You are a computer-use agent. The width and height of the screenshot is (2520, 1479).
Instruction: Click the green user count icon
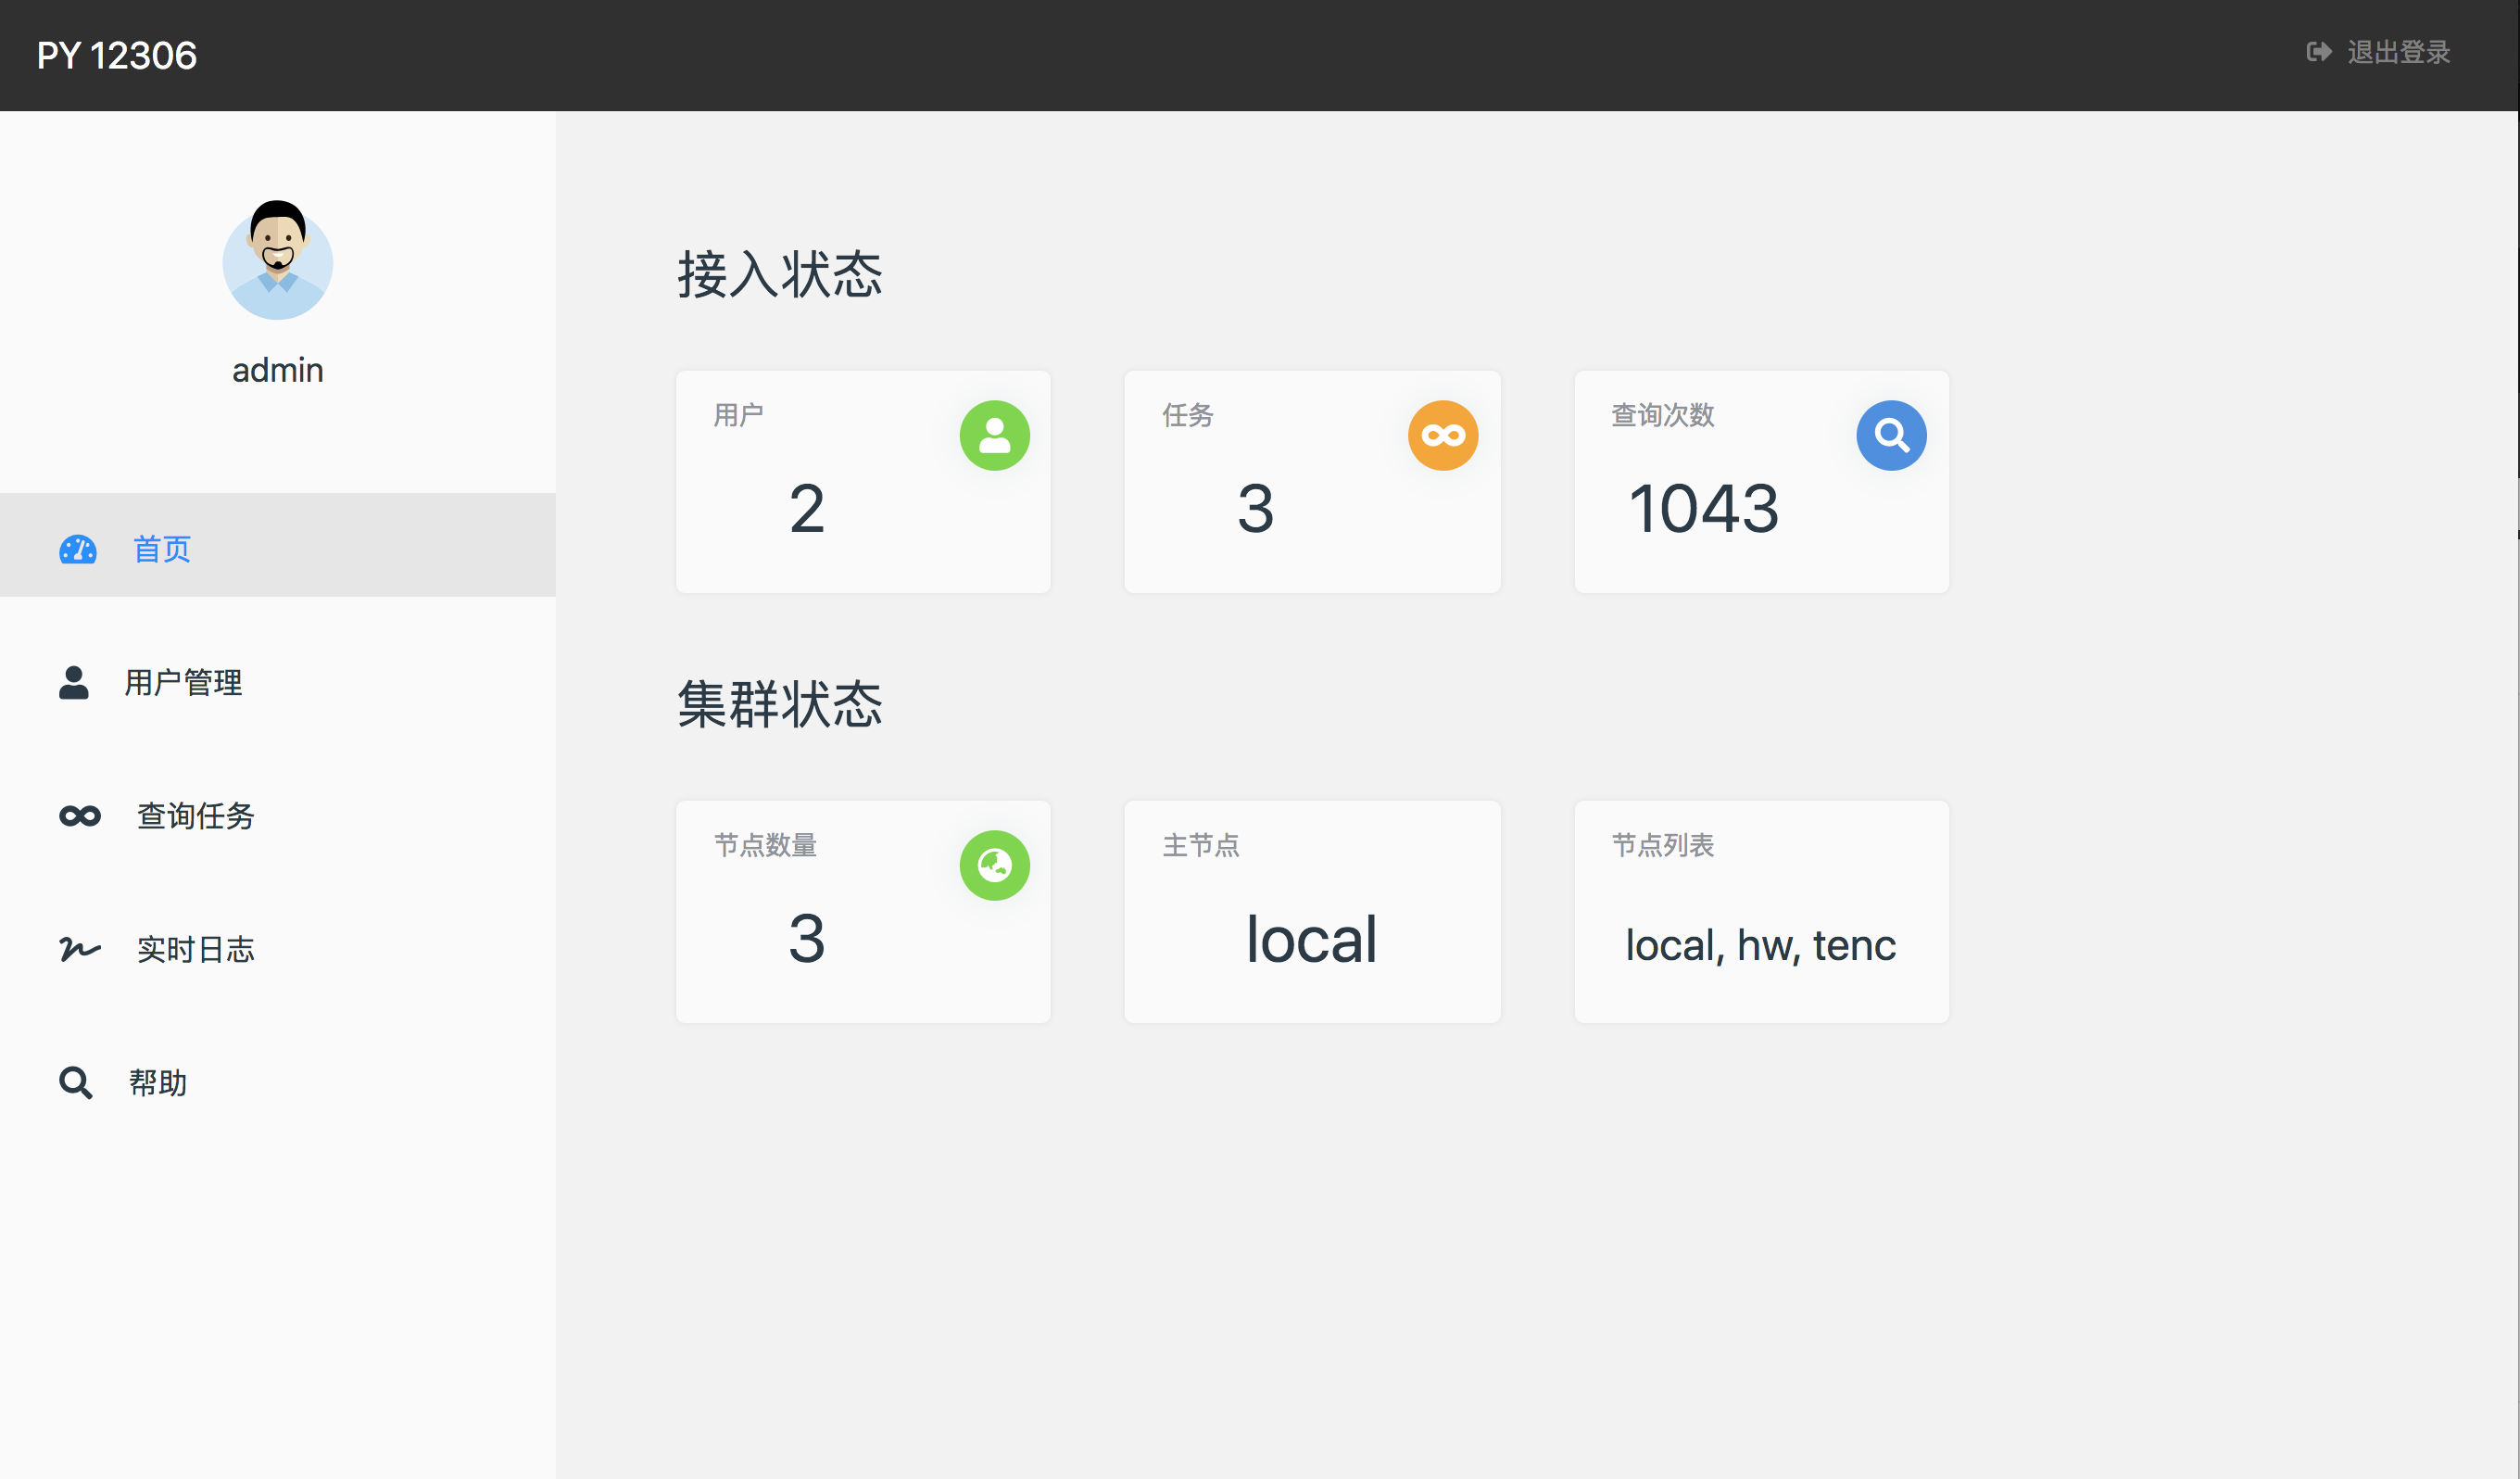pyautogui.click(x=994, y=435)
